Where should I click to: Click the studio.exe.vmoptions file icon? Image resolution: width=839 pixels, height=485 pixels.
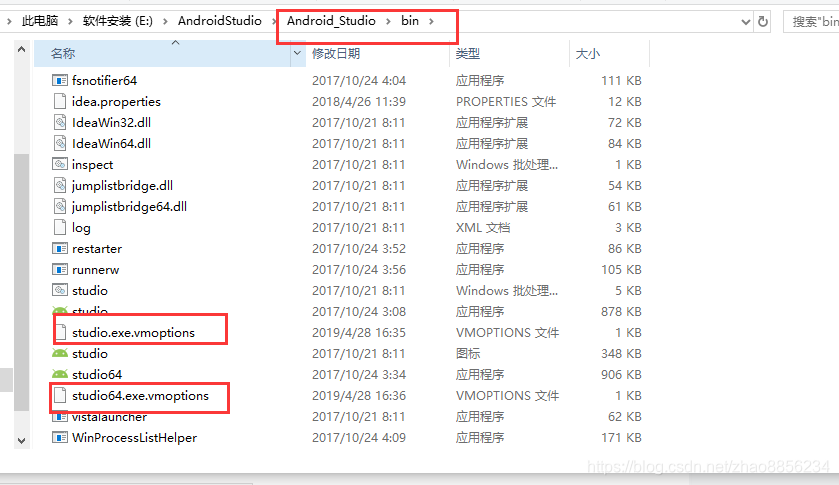tap(61, 332)
